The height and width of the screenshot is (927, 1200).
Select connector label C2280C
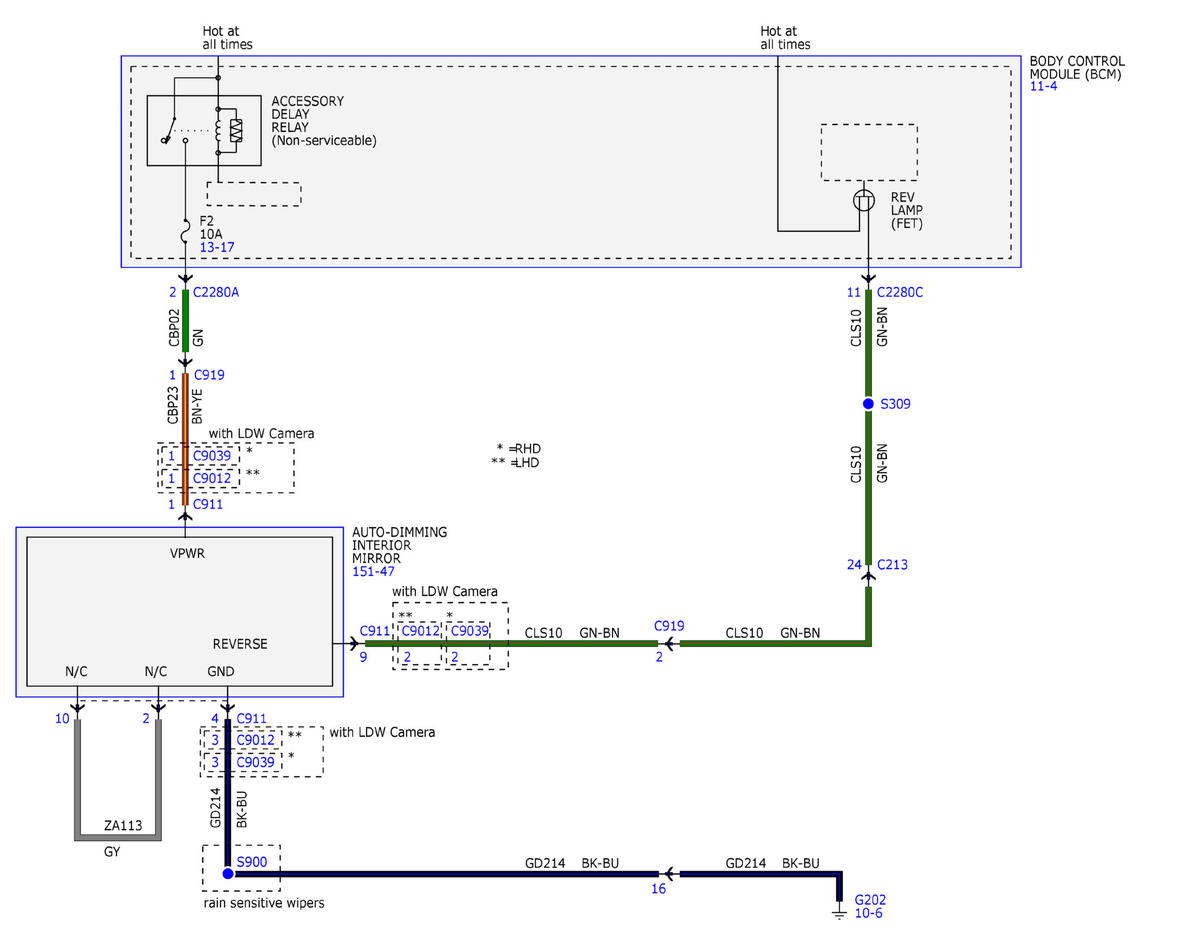click(900, 293)
